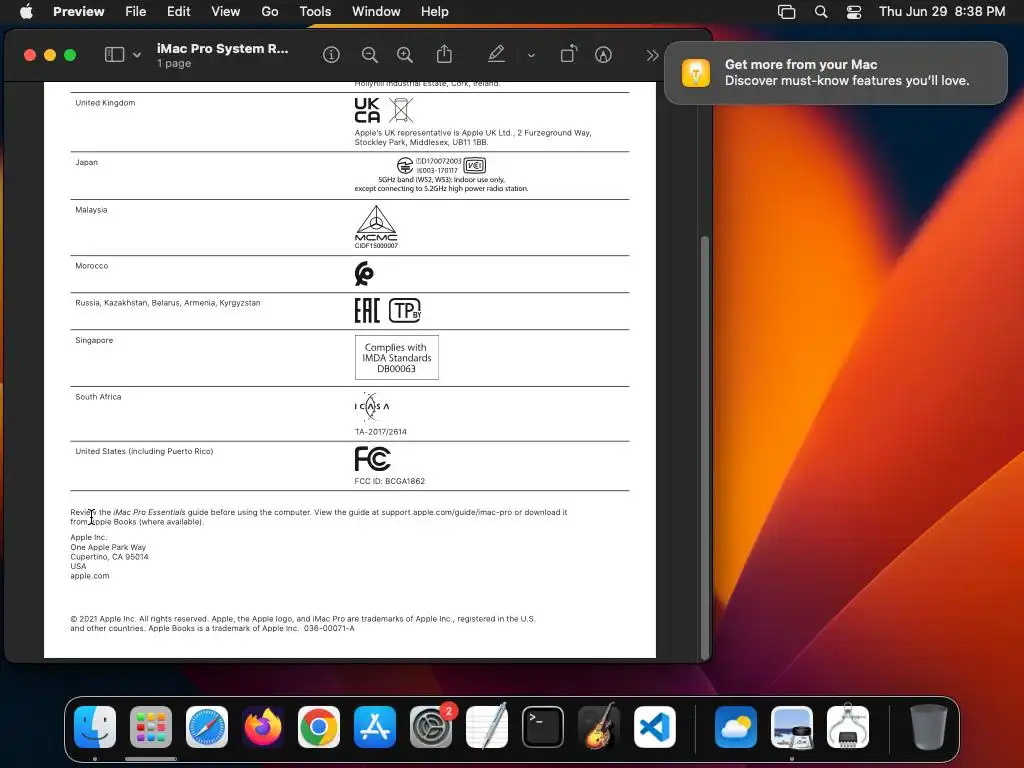Viewport: 1024px width, 768px height.
Task: Open the View menu
Action: tap(225, 11)
